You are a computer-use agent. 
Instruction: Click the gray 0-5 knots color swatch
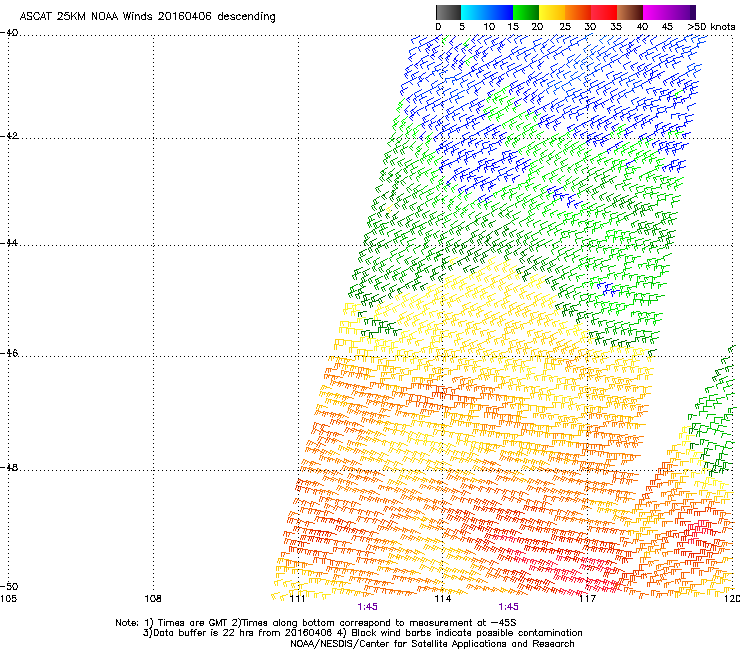pos(448,12)
